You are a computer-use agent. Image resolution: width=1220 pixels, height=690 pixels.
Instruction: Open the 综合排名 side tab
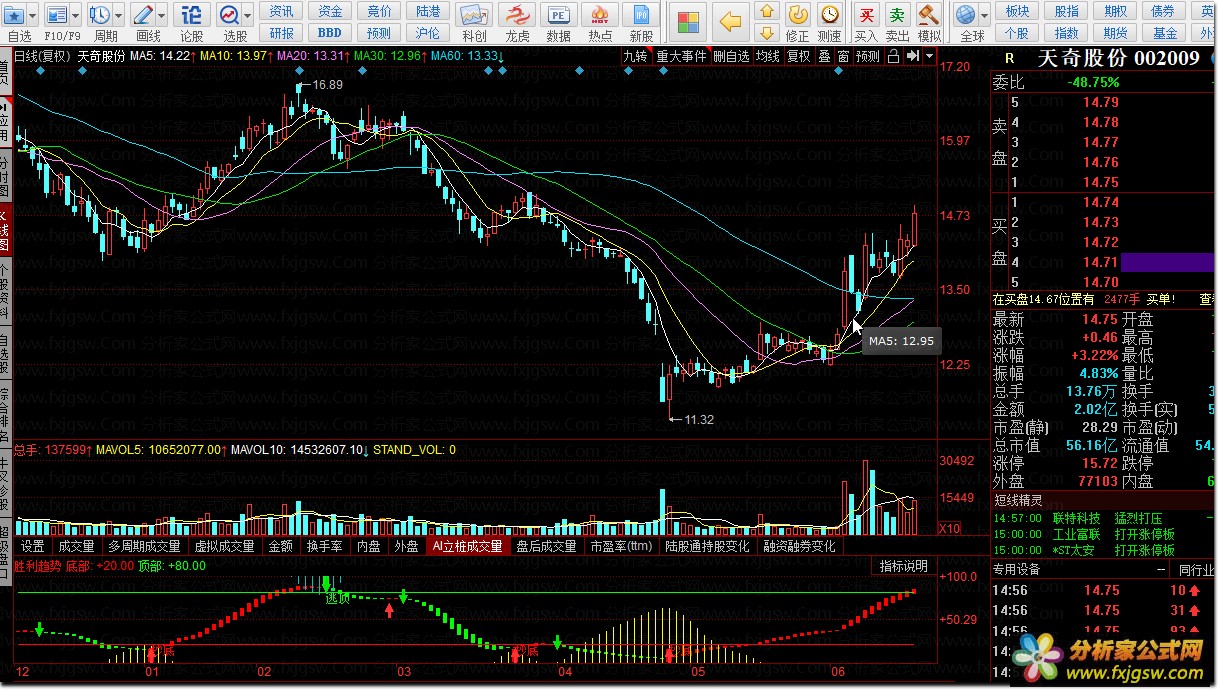6,415
